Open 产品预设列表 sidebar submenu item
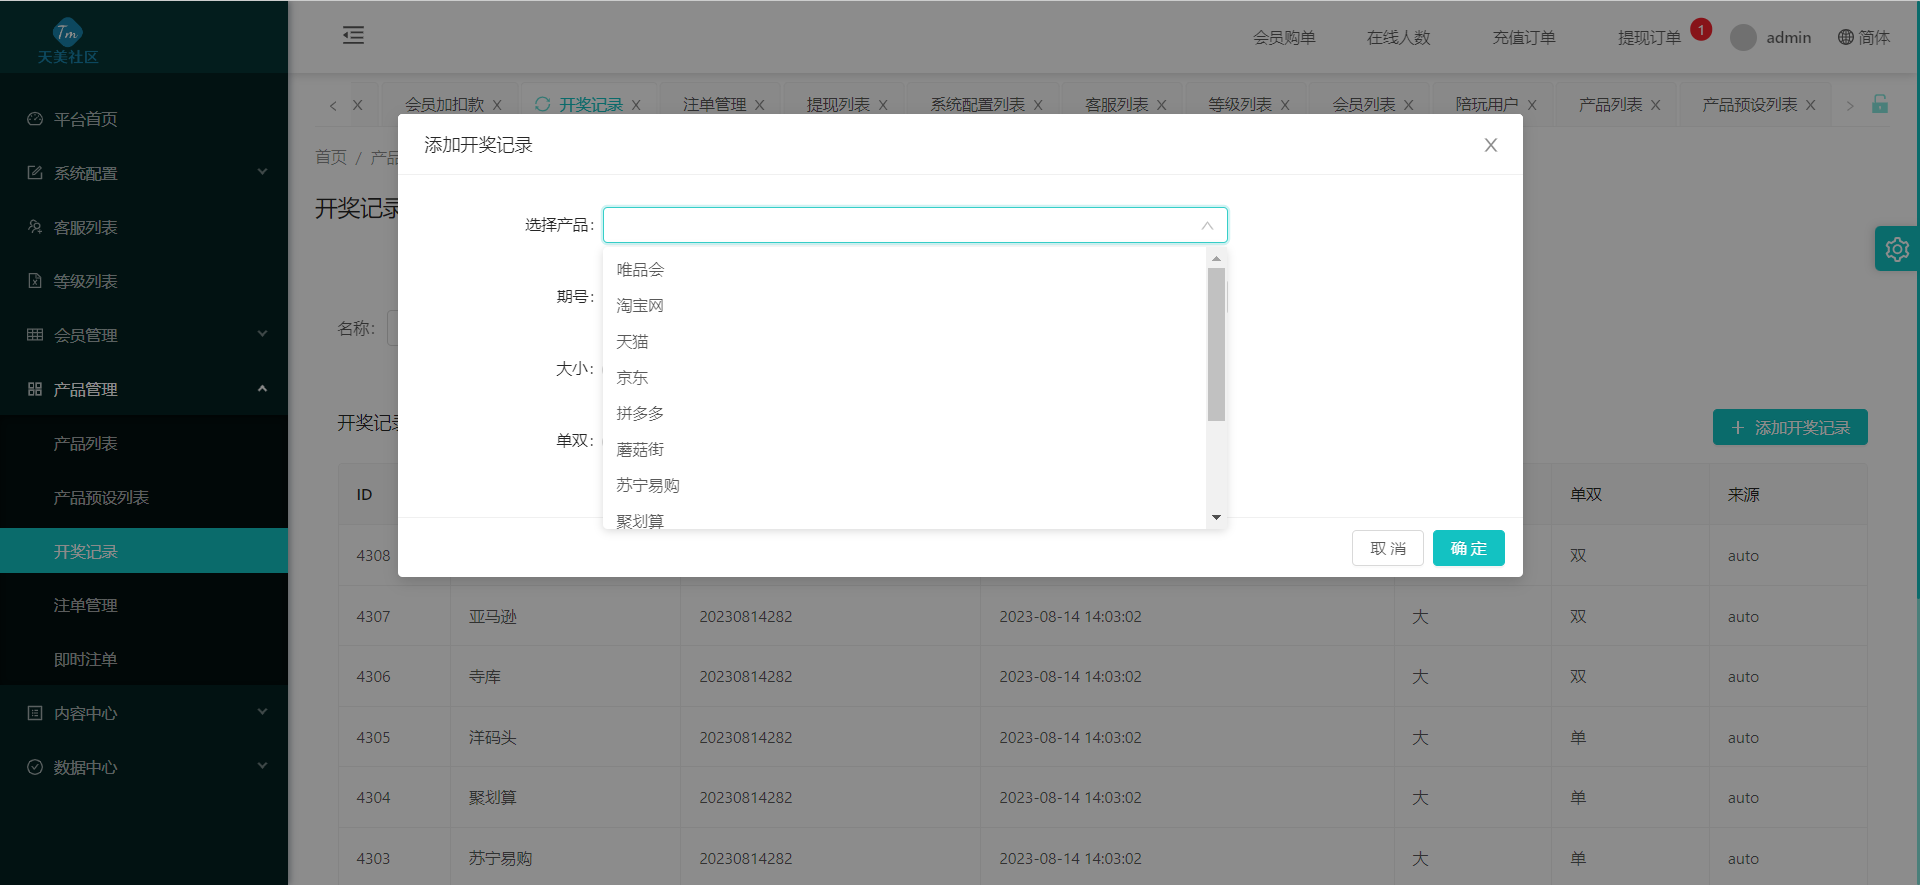The width and height of the screenshot is (1920, 885). [x=144, y=497]
